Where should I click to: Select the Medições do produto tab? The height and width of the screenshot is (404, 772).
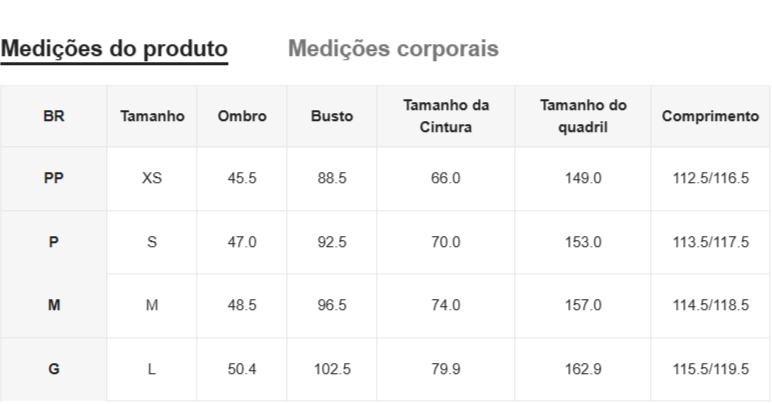click(x=114, y=49)
